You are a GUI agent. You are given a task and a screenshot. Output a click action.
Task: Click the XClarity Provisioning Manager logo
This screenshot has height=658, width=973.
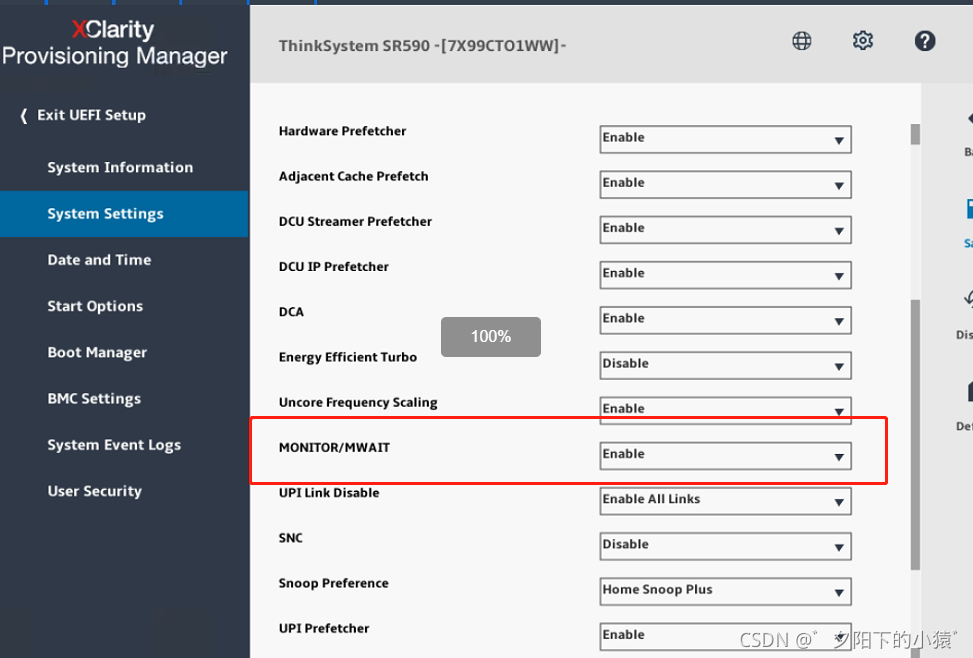click(x=115, y=43)
